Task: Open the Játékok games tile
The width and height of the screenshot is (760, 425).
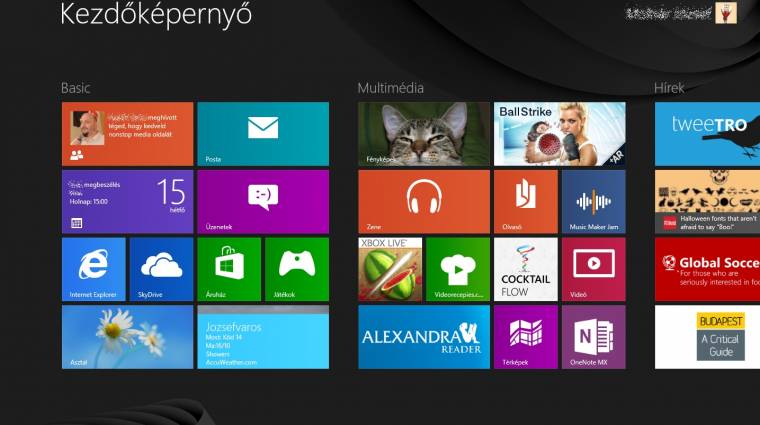Action: tap(297, 269)
